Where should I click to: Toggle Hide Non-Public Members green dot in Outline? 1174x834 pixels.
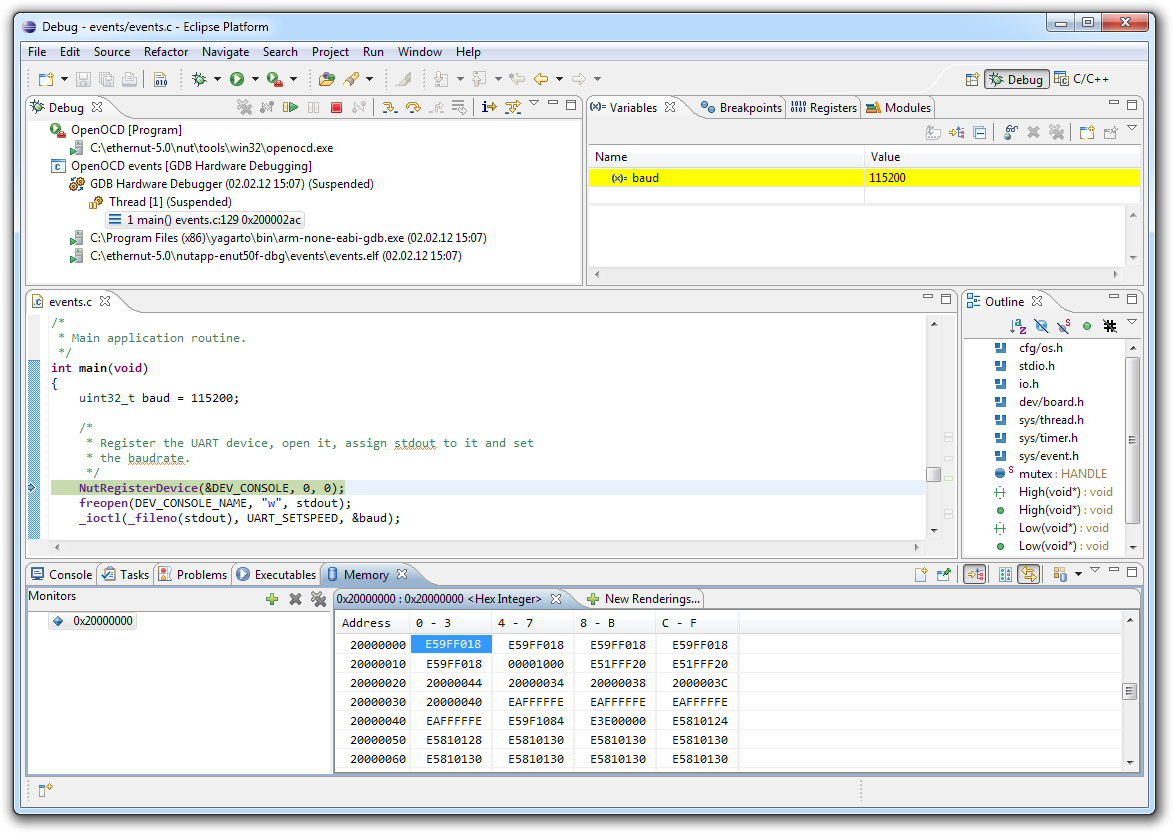click(x=1086, y=326)
